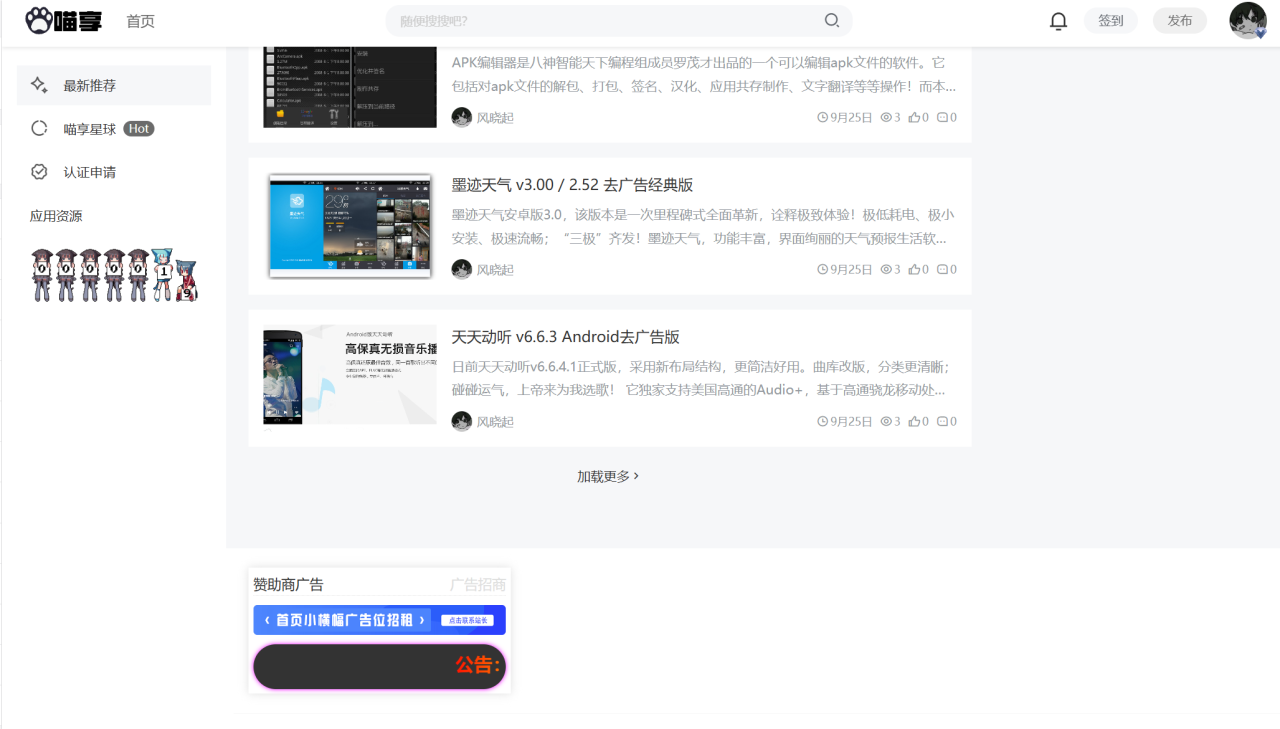Select 最新推荐 in sidebar
Screen dimensions: 1280x729
click(x=90, y=86)
